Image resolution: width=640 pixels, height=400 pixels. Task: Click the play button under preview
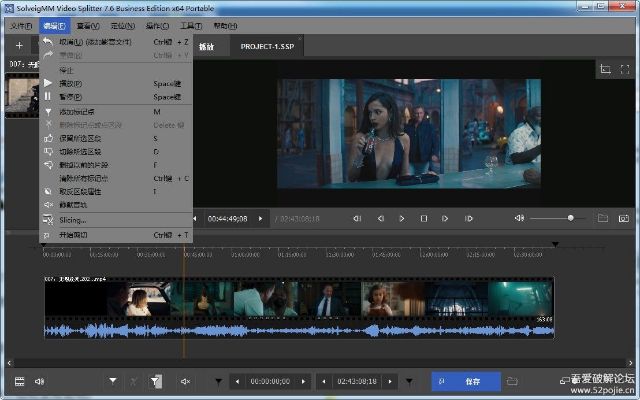[x=402, y=219]
